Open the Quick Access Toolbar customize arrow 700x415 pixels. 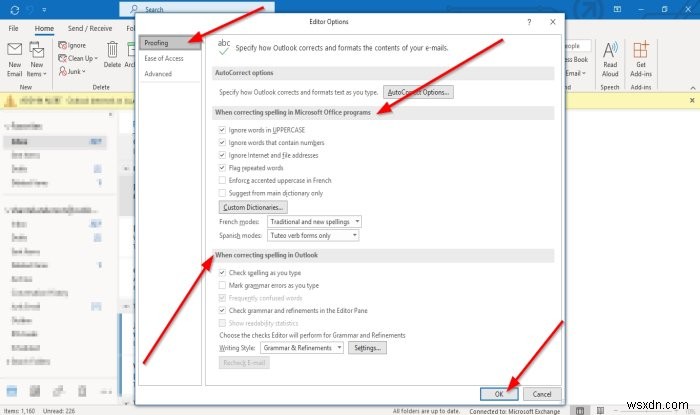tap(44, 9)
